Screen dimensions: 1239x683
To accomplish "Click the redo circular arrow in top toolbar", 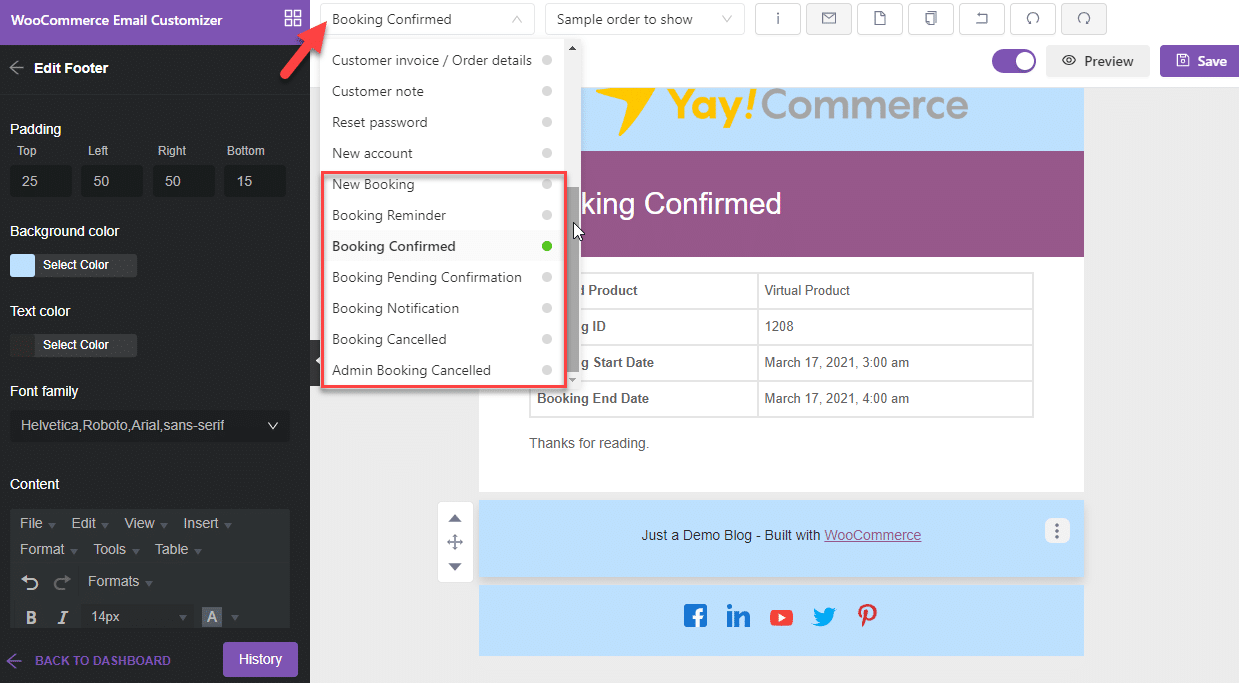I will tap(1084, 19).
